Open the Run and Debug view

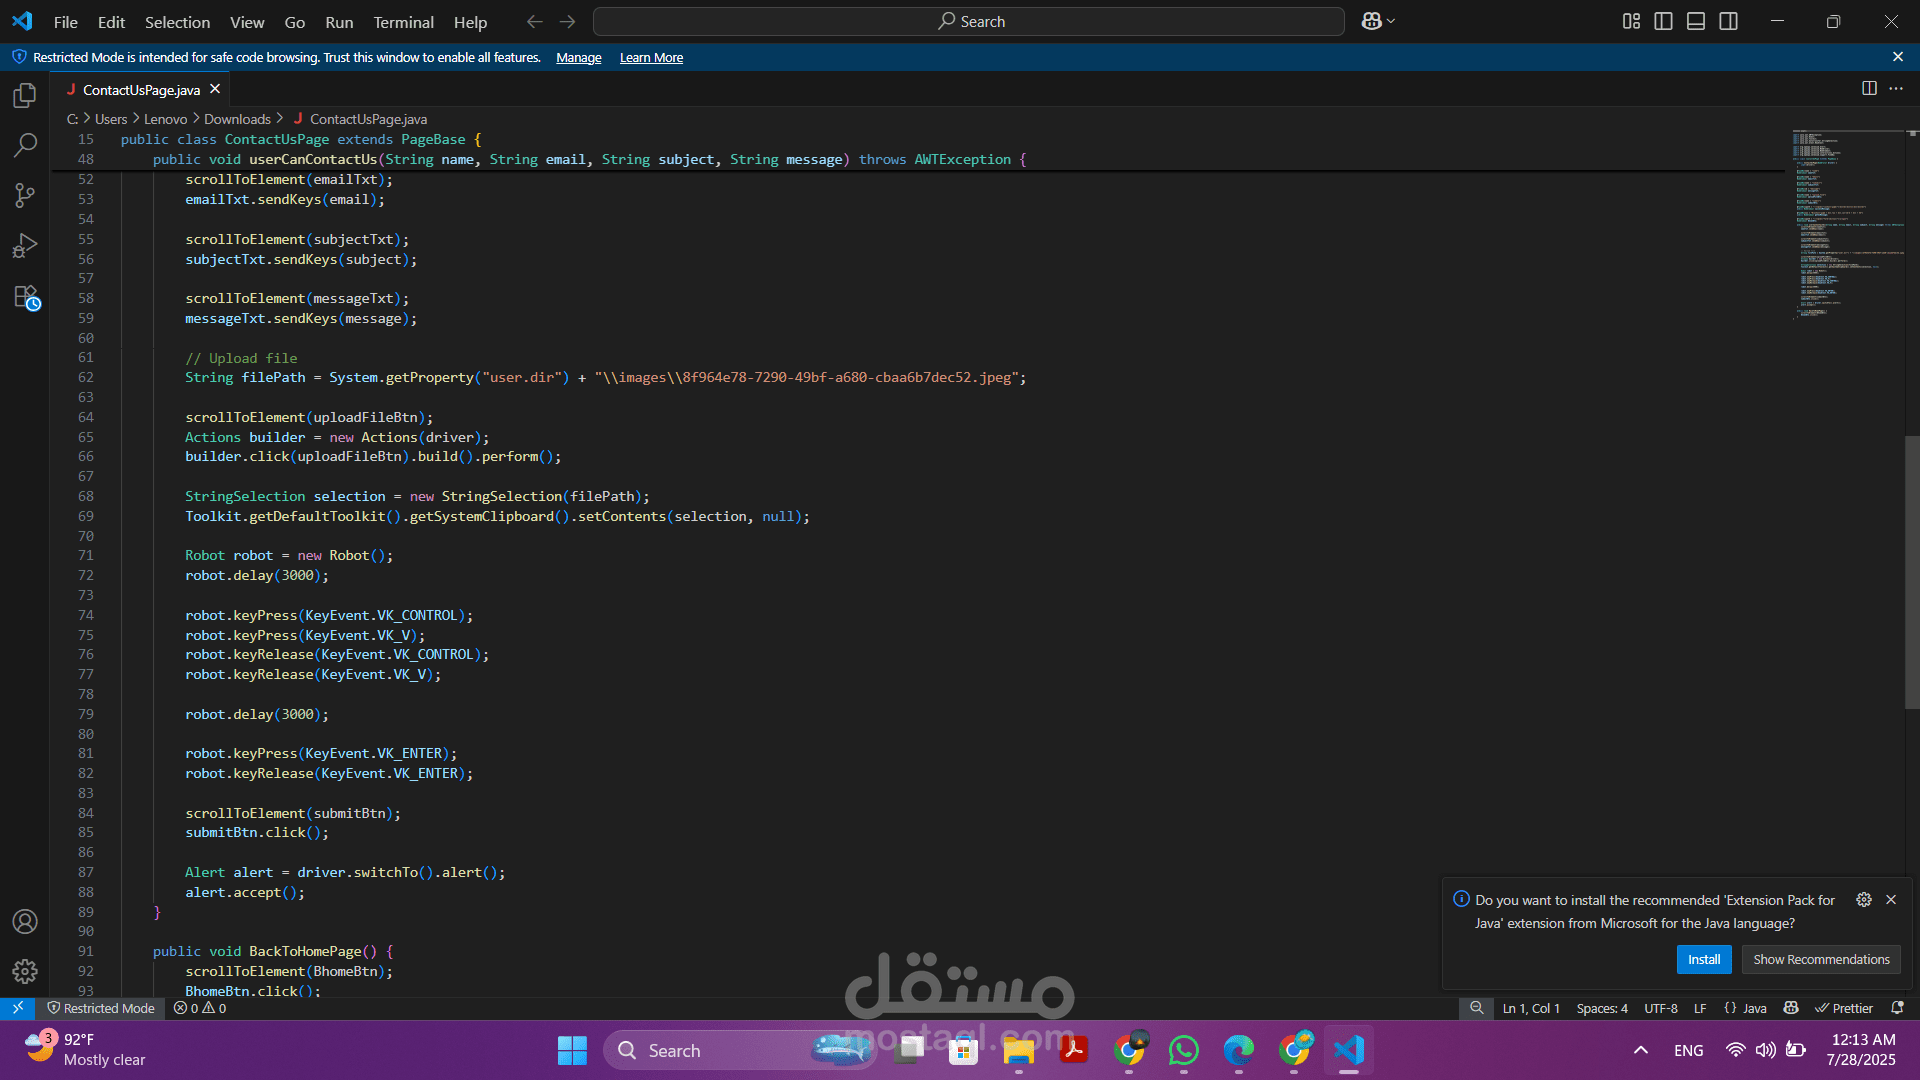(25, 246)
